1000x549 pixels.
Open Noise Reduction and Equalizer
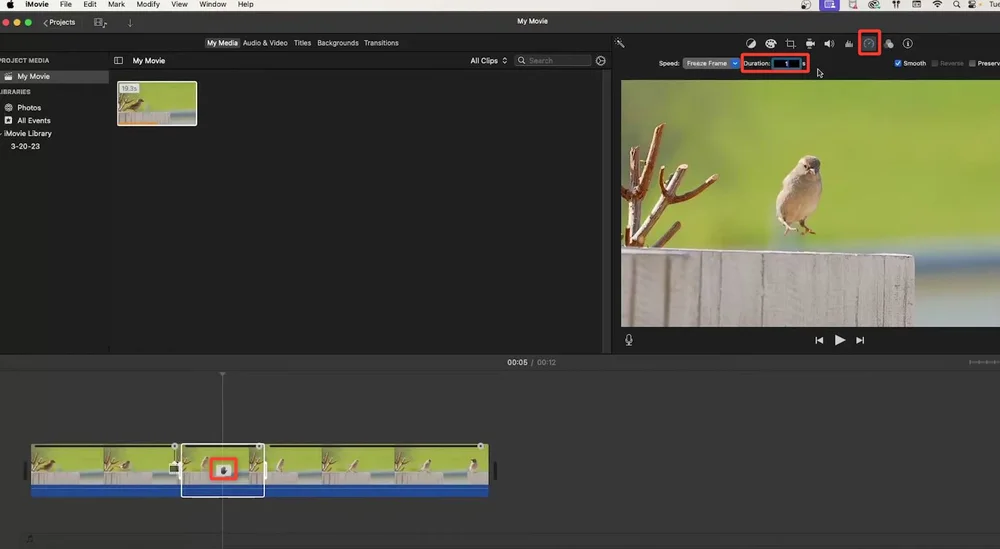pos(849,44)
